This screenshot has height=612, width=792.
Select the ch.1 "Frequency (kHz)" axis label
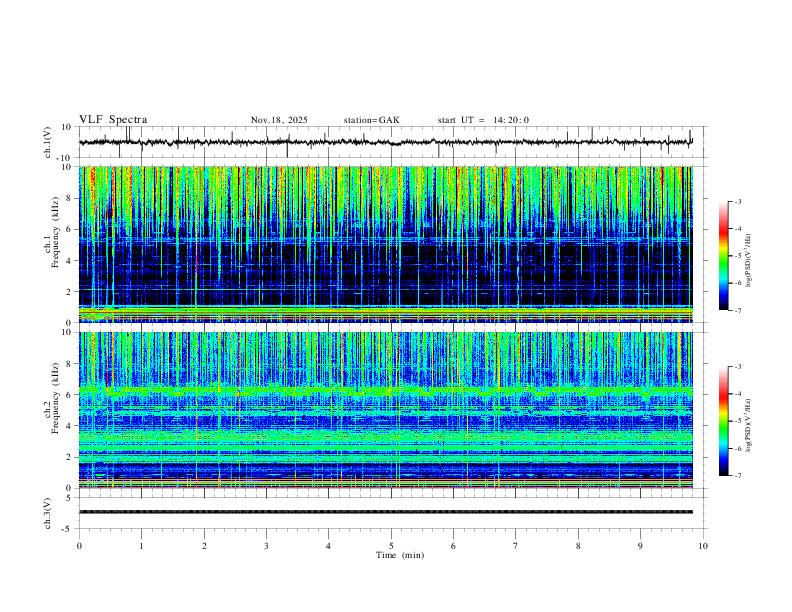pyautogui.click(x=55, y=232)
